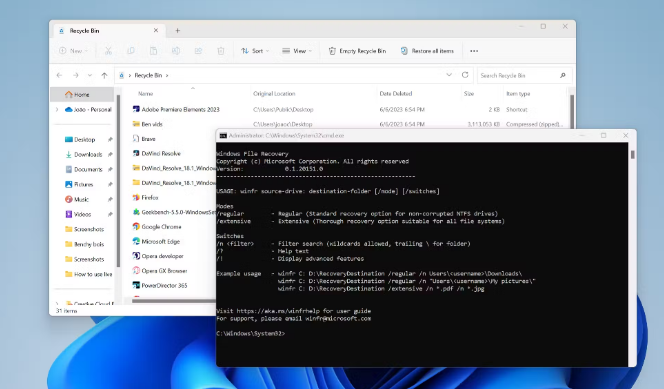Viewport: 664px width, 389px height.
Task: Open the See more three-dots menu
Action: pyautogui.click(x=474, y=51)
